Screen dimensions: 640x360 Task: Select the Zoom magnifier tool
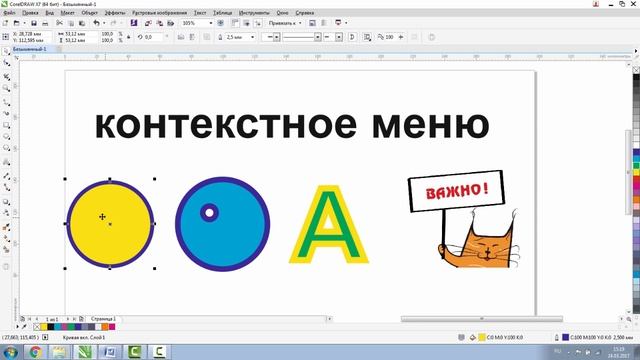6,88
